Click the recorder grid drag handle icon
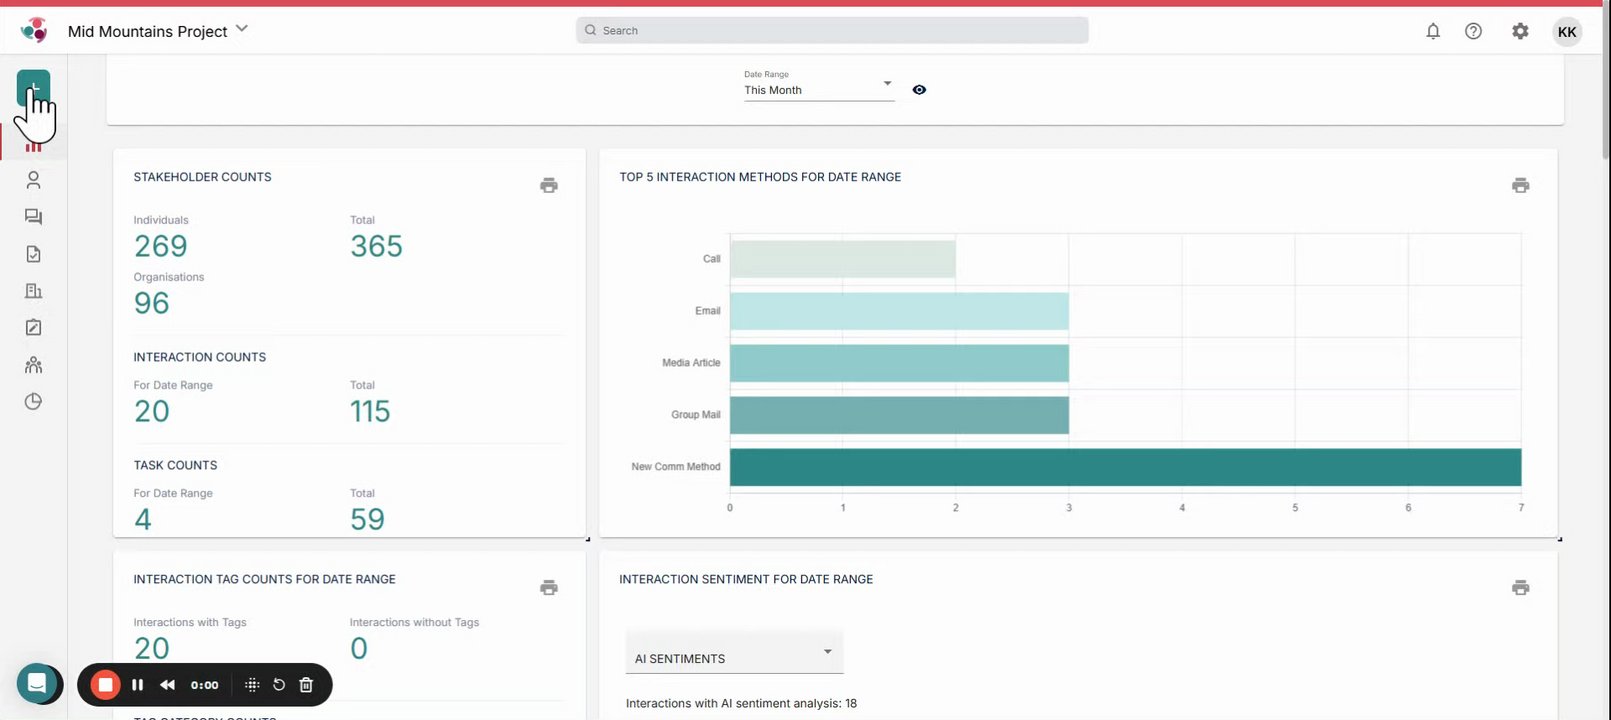The height and width of the screenshot is (720, 1611). tap(252, 685)
